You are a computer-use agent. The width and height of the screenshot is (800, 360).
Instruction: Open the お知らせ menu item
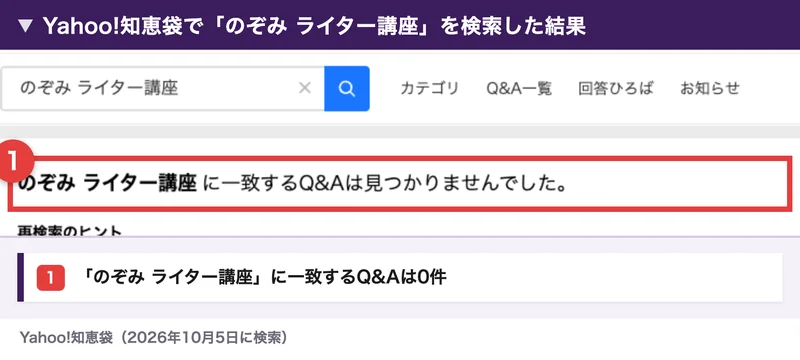point(710,89)
